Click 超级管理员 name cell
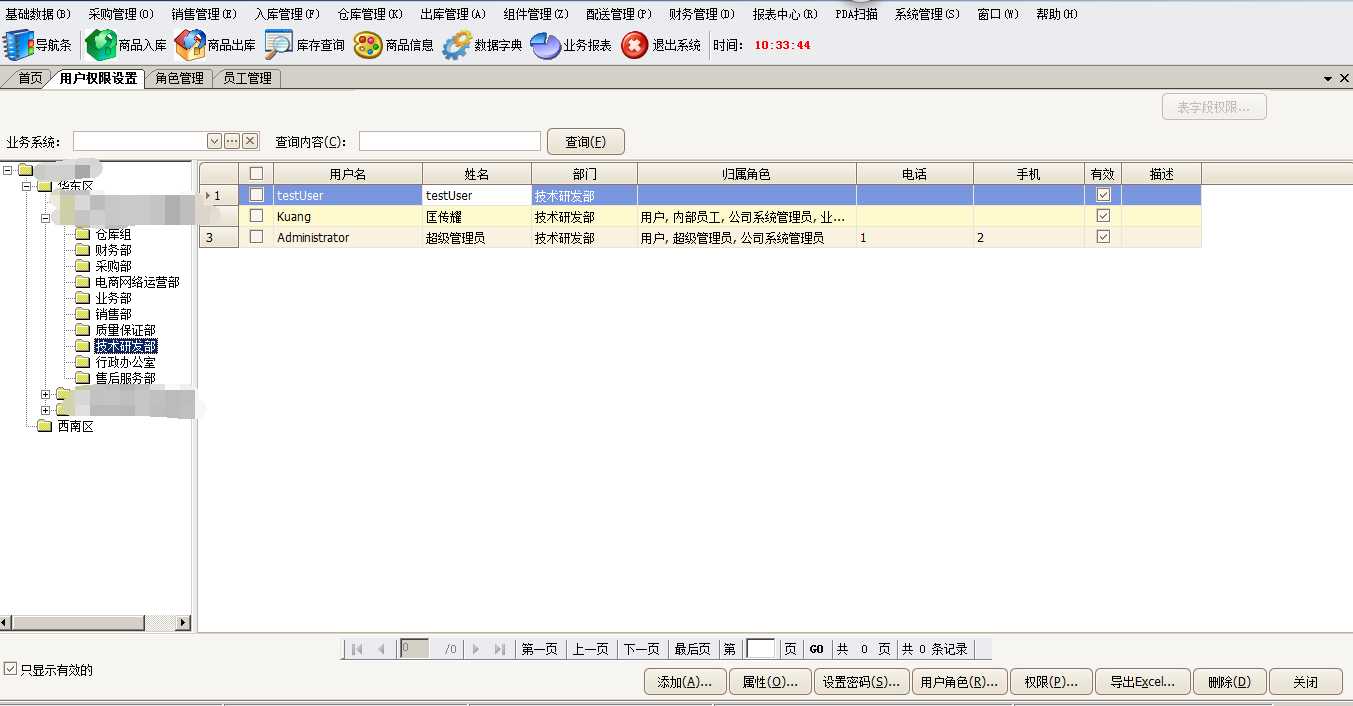The width and height of the screenshot is (1353, 706). [x=477, y=237]
